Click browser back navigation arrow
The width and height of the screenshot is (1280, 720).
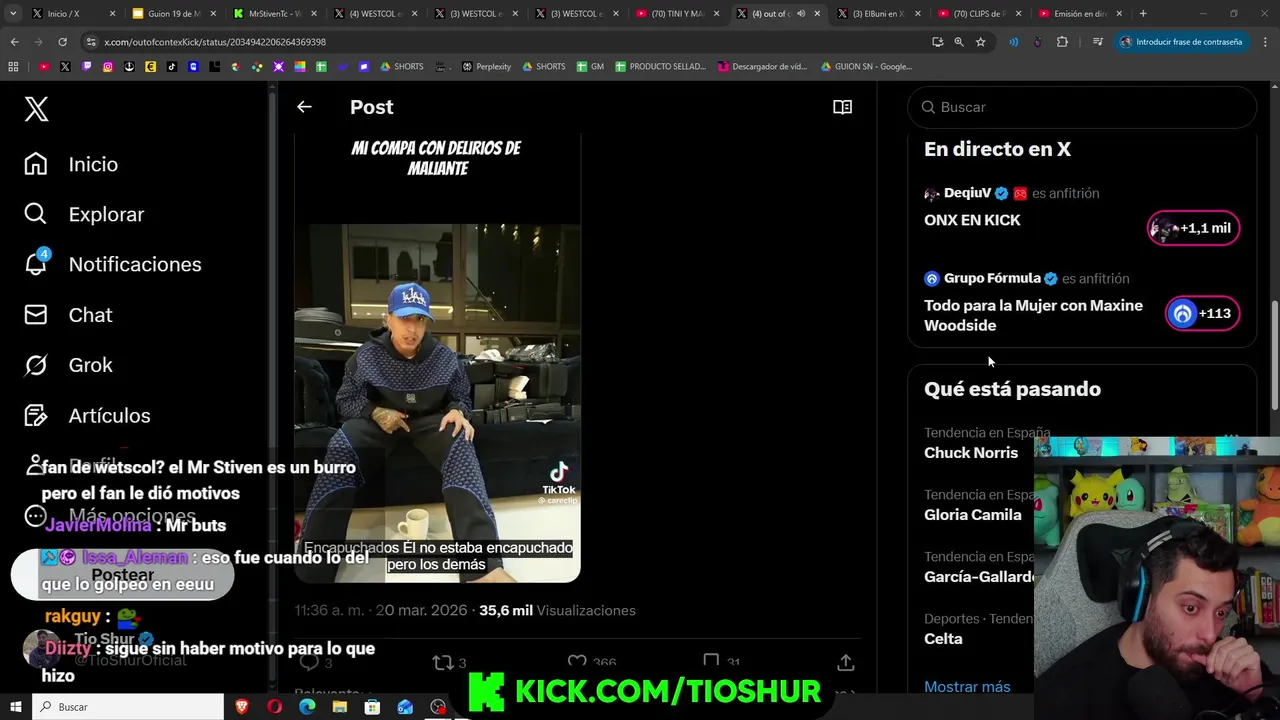tap(14, 42)
